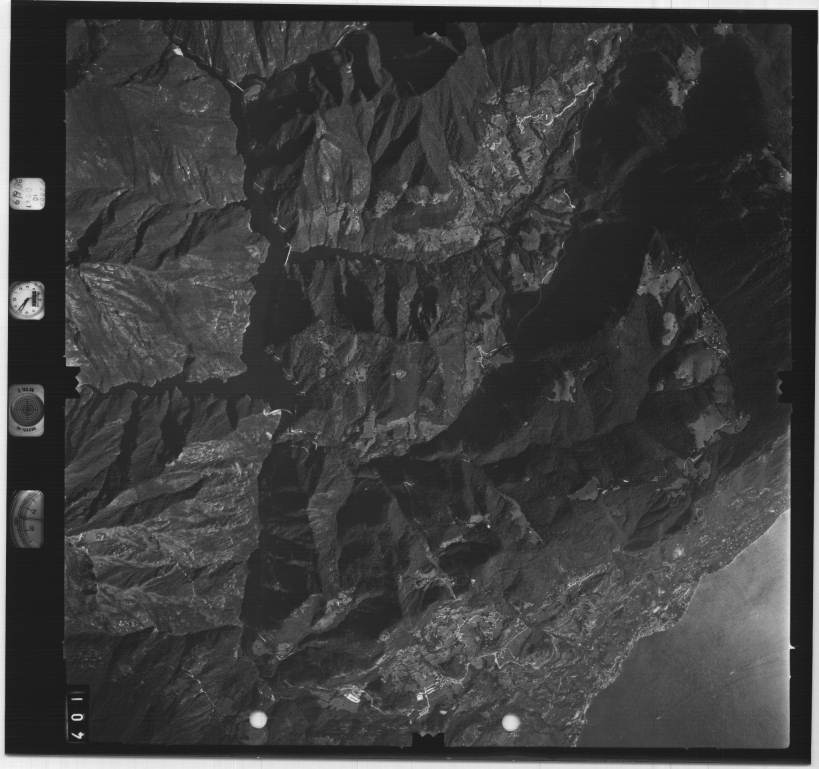Click the right white dot near bottom edge
The height and width of the screenshot is (769, 819).
point(511,721)
